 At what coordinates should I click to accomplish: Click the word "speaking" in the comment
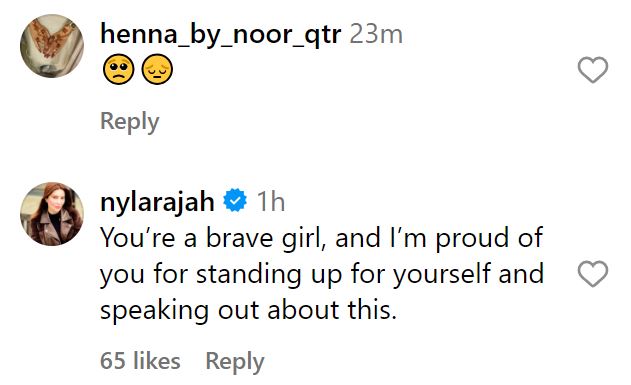(x=155, y=311)
